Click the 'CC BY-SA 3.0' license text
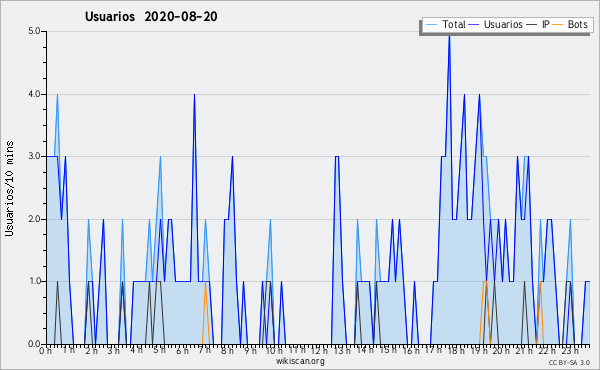Screen dimensions: 600x370 point(569,362)
